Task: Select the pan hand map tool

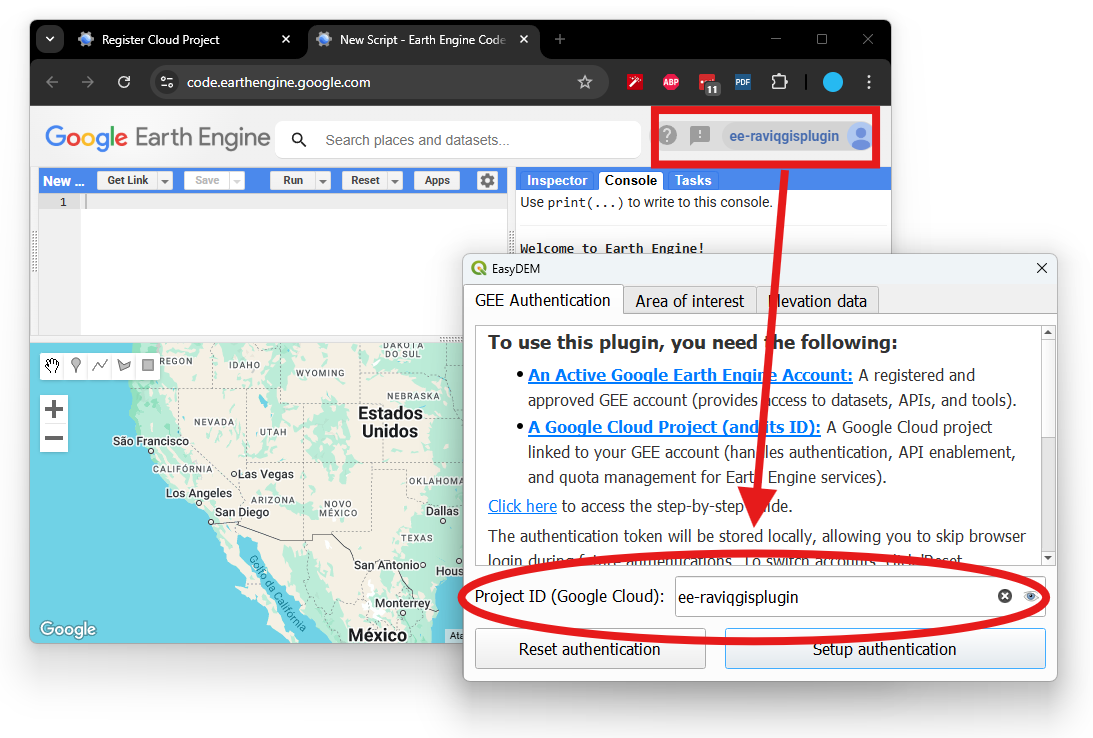Action: [53, 366]
